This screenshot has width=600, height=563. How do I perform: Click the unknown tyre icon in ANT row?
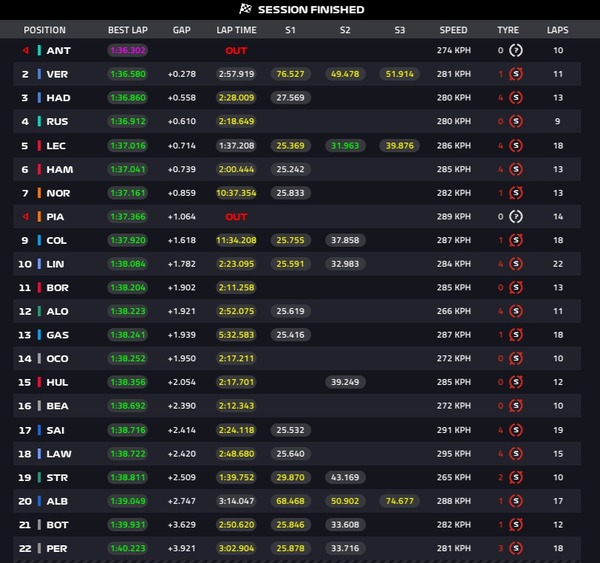tap(515, 50)
